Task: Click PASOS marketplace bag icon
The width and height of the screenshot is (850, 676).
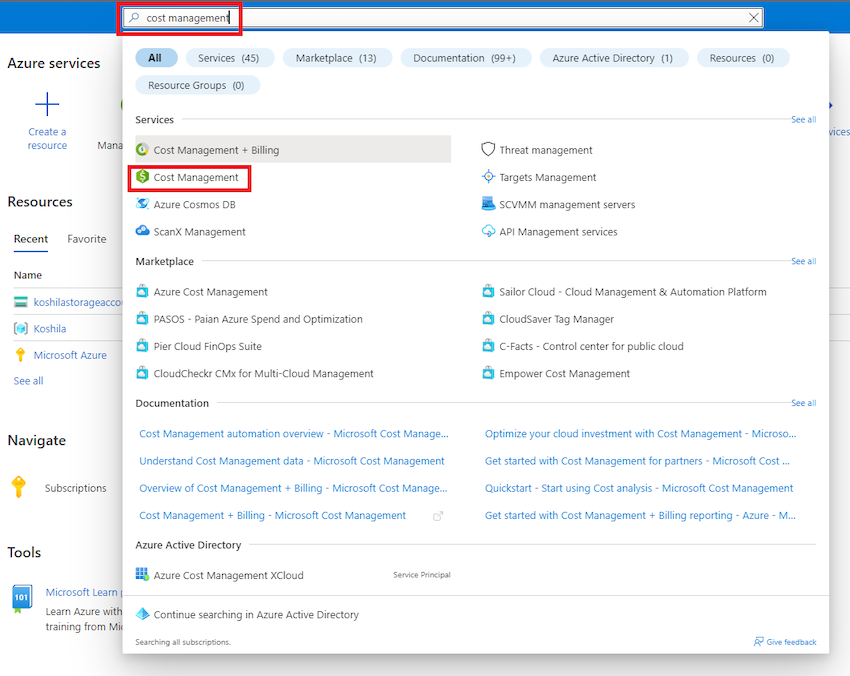Action: [x=142, y=318]
